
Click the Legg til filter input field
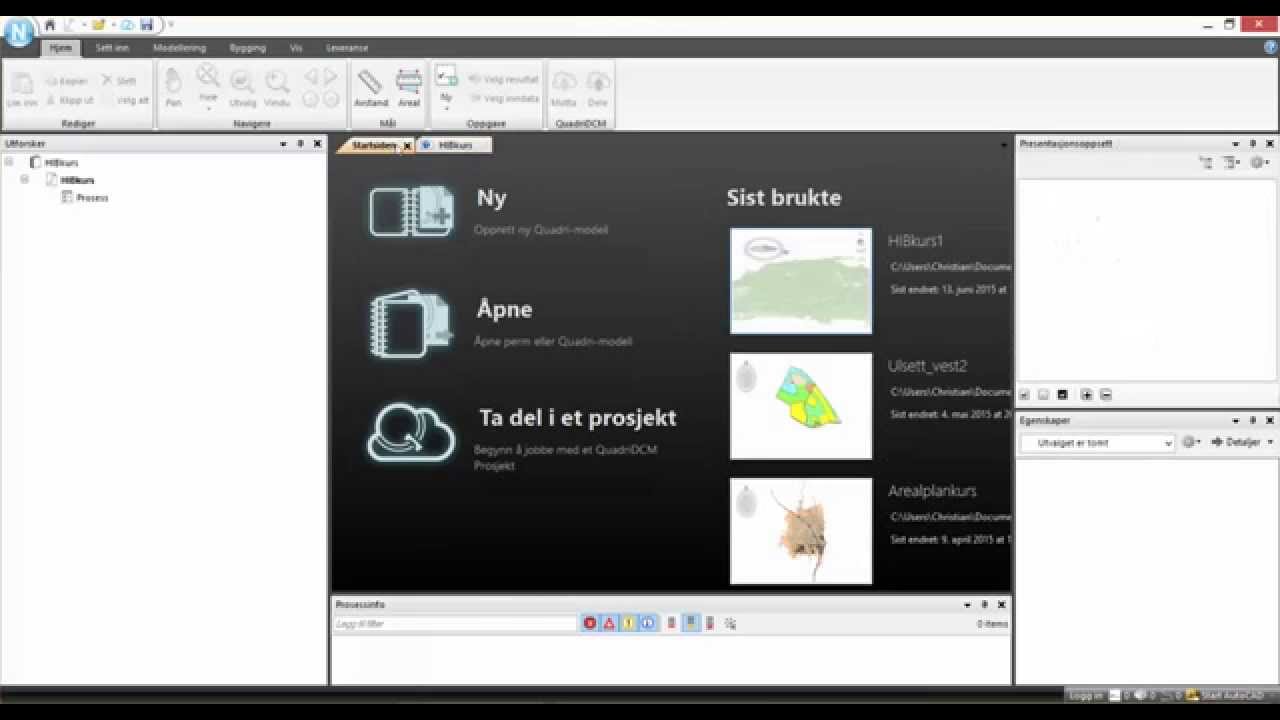455,623
